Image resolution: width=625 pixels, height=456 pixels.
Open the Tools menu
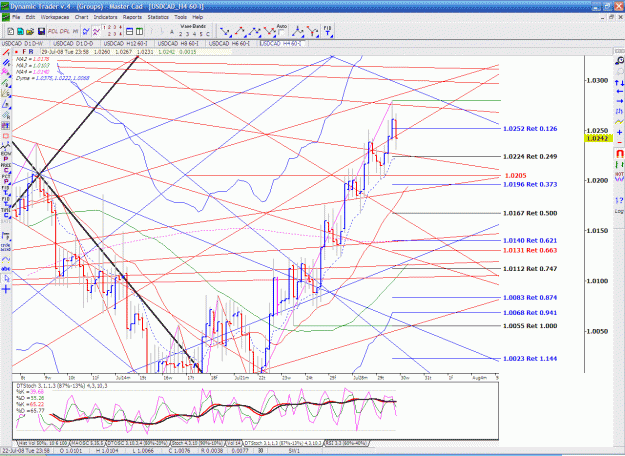tap(180, 17)
